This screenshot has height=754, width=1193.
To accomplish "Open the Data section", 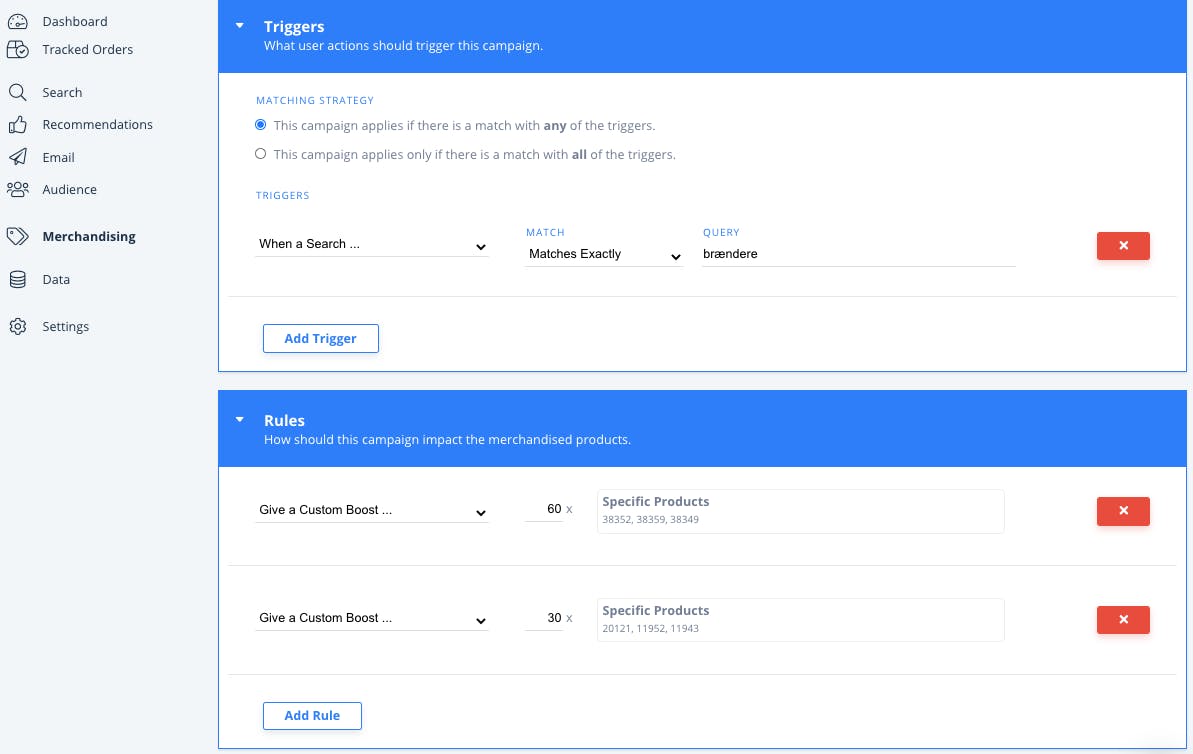I will (x=56, y=279).
